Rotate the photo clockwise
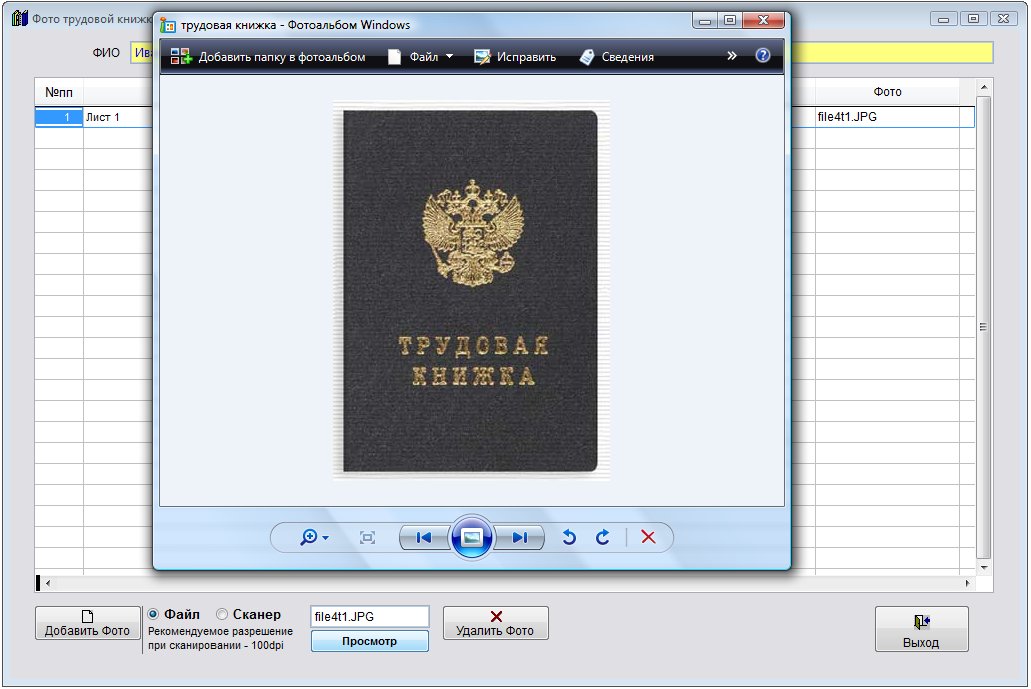This screenshot has height=689, width=1031. [x=602, y=538]
